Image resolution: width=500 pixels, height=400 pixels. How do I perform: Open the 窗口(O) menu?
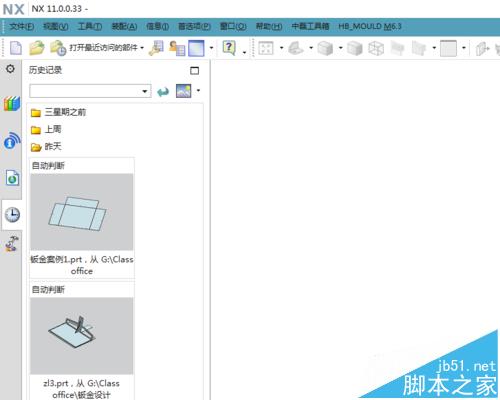coord(233,26)
